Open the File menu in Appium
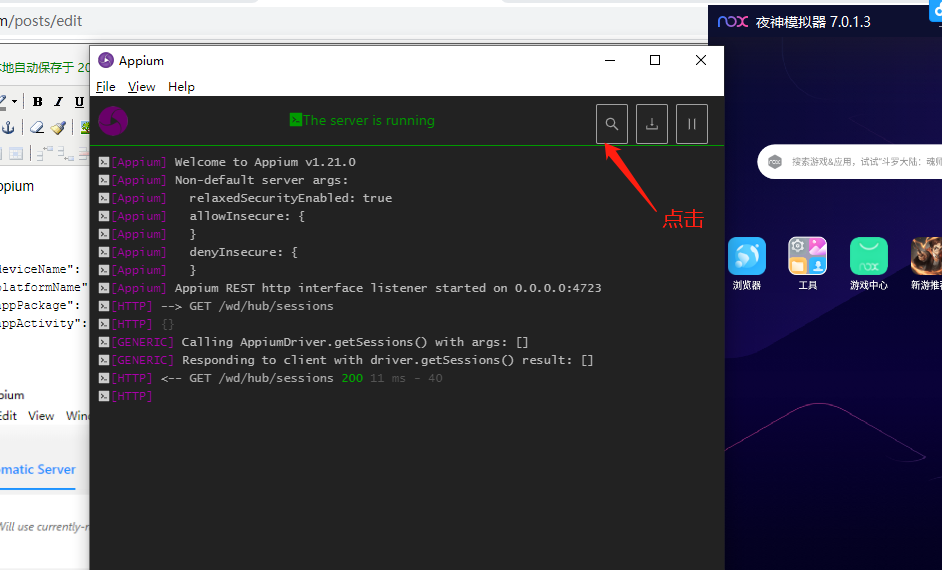The image size is (942, 570). 106,86
